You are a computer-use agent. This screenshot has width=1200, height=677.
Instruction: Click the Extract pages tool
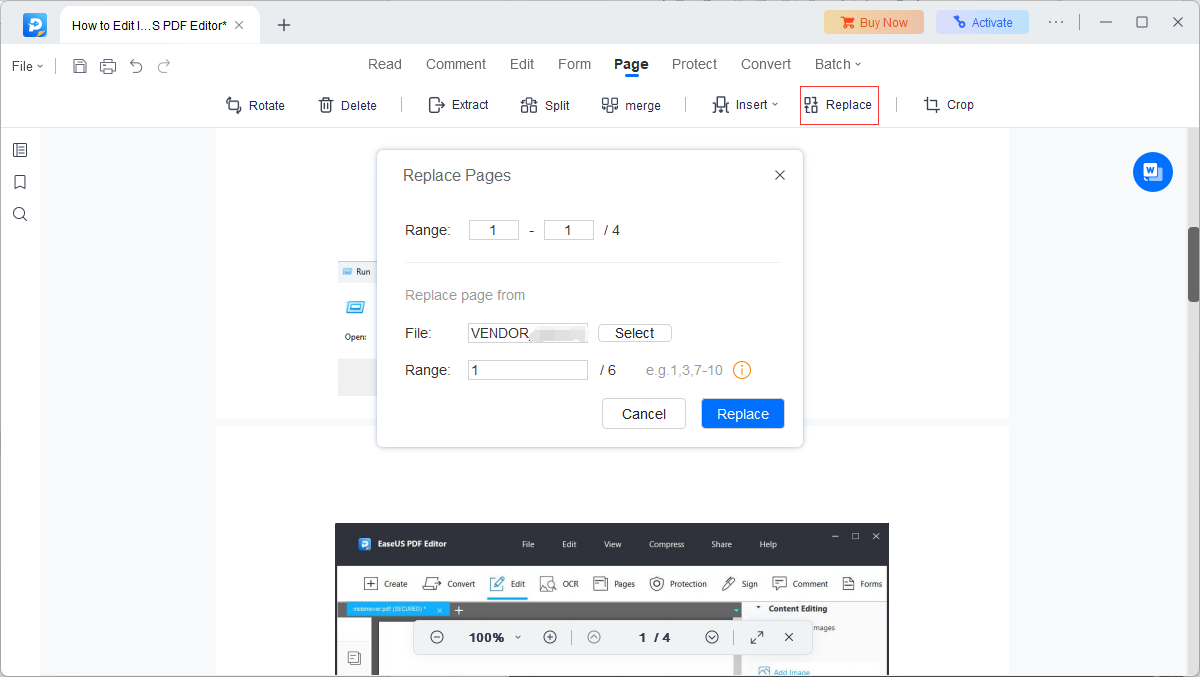(458, 105)
